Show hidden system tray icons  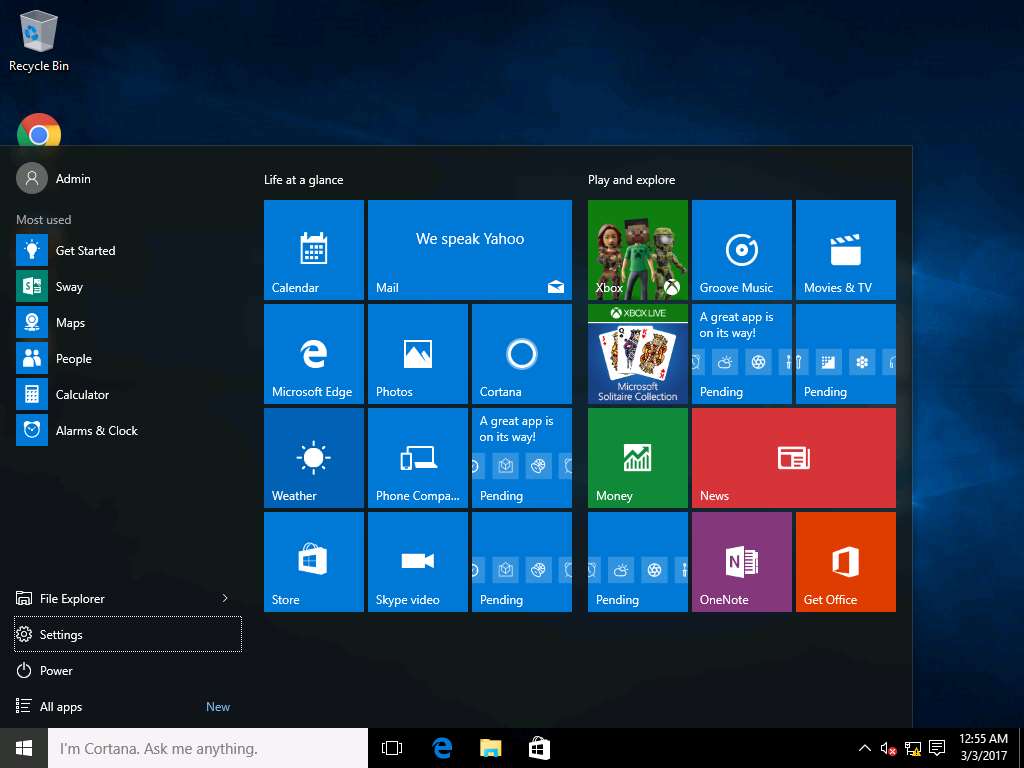tap(864, 748)
